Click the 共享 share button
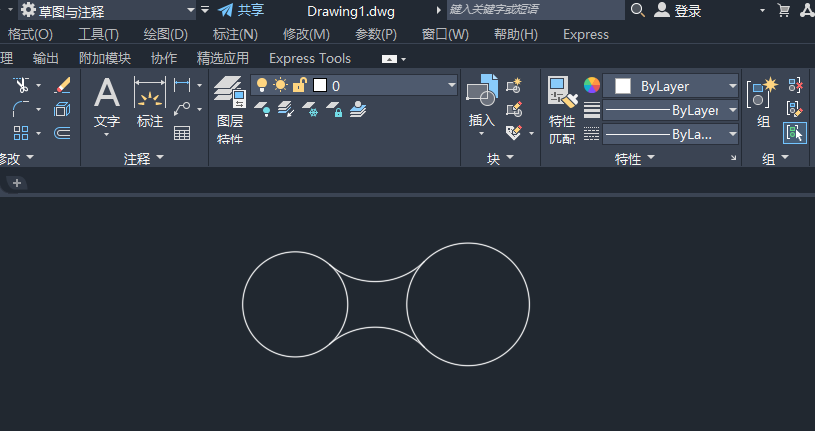 pos(241,10)
